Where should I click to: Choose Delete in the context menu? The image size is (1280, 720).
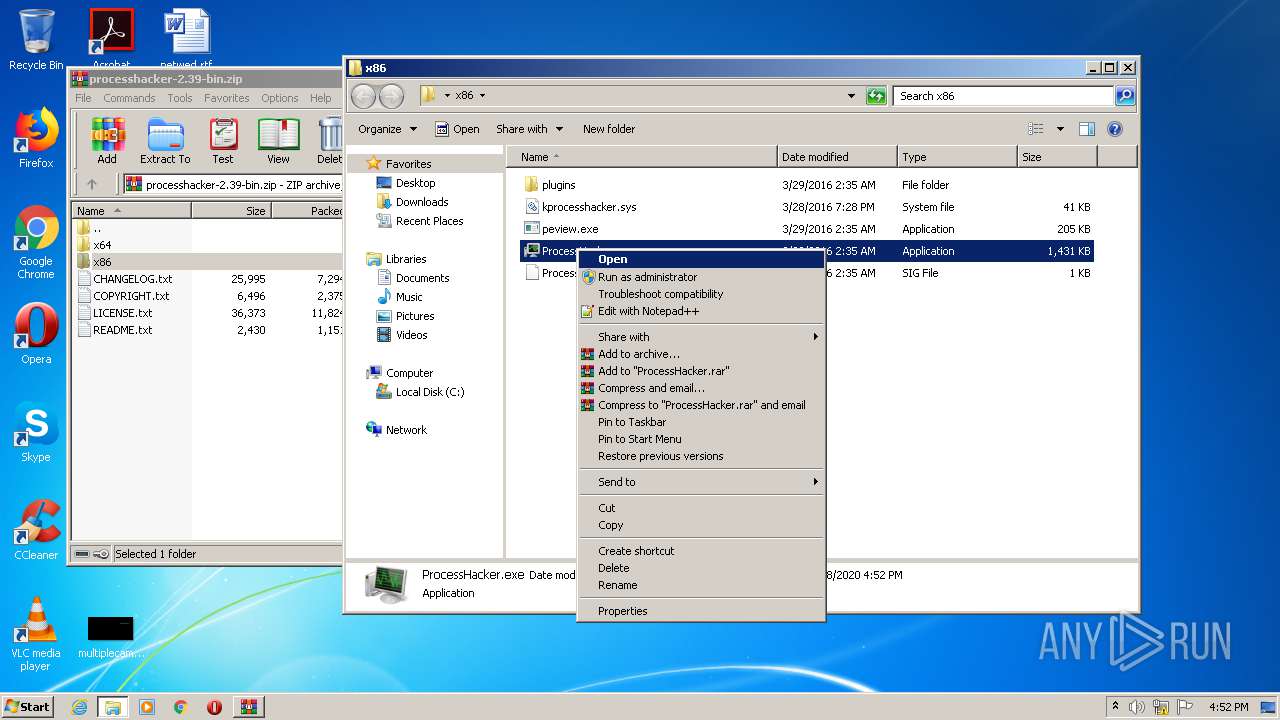[x=701, y=568]
